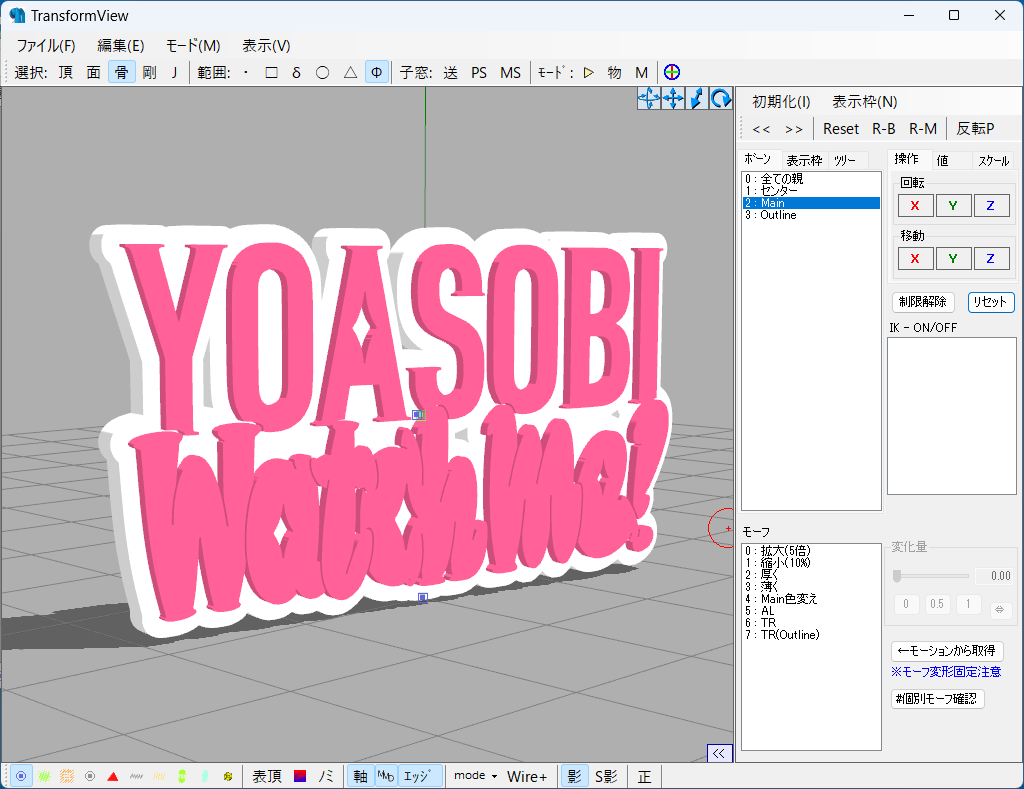1024x789 pixels.
Task: Click the viewport rotate view icon
Action: [x=721, y=99]
